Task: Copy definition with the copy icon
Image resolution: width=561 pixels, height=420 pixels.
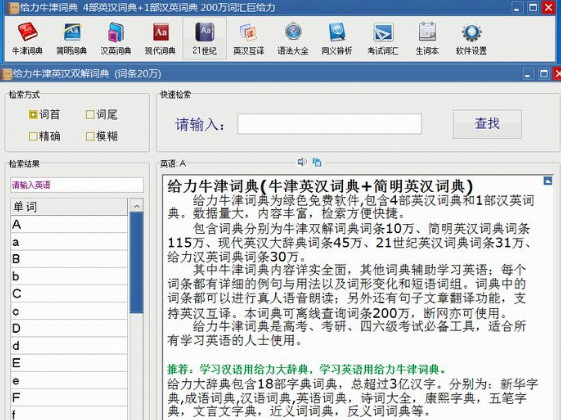Action: tap(317, 162)
